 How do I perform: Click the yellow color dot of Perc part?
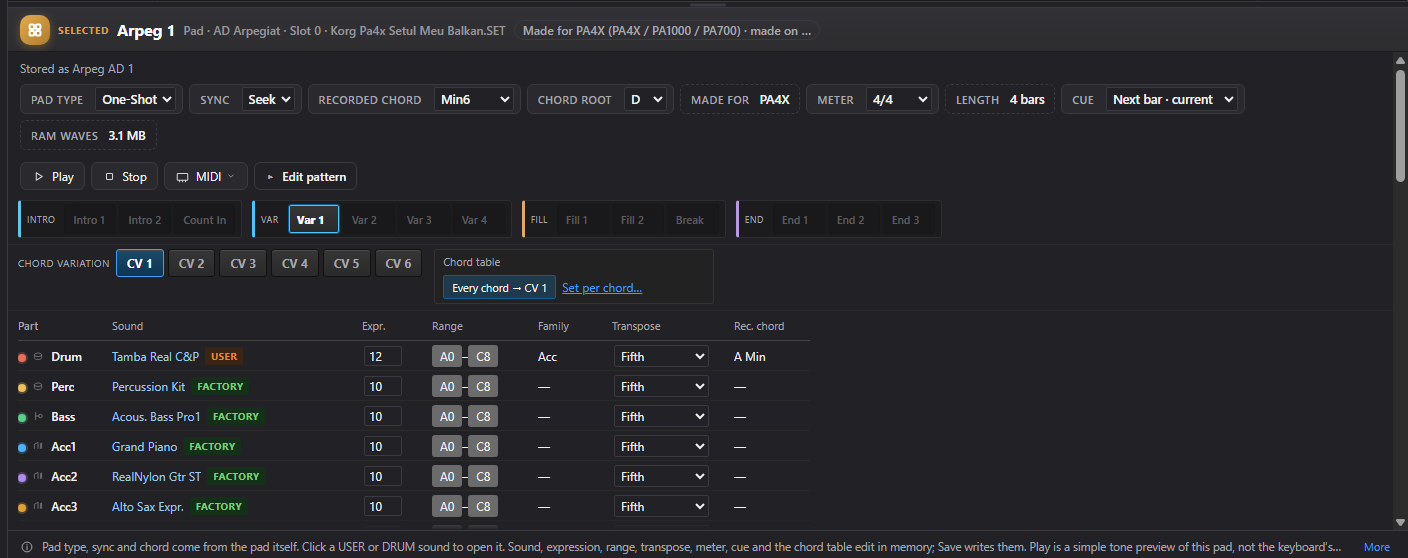click(x=22, y=387)
